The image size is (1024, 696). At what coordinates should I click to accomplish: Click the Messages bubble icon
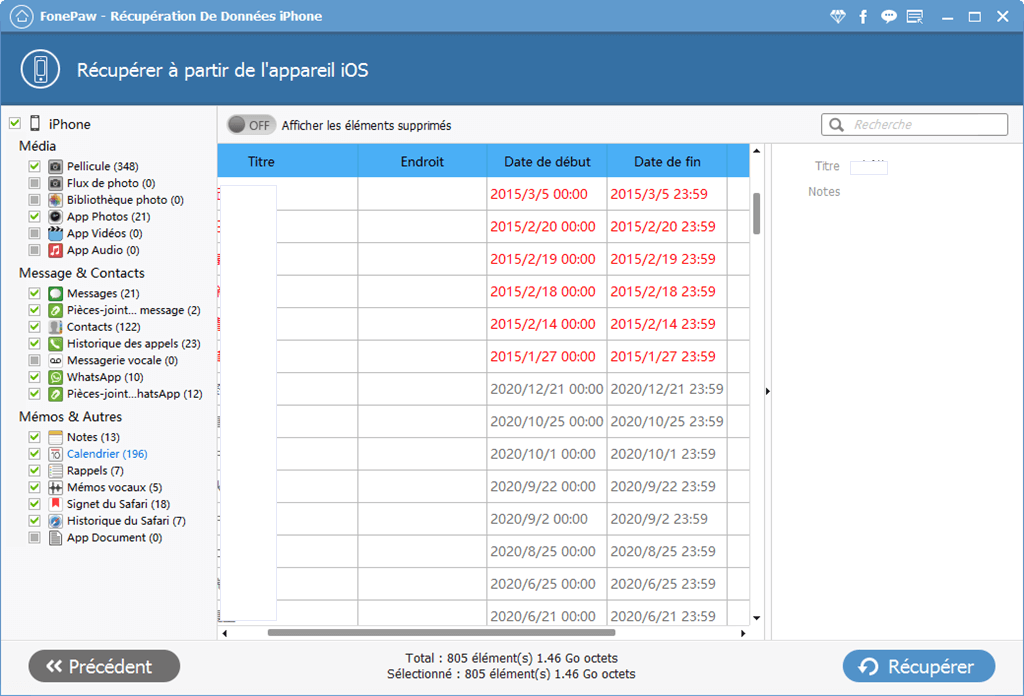(56, 294)
